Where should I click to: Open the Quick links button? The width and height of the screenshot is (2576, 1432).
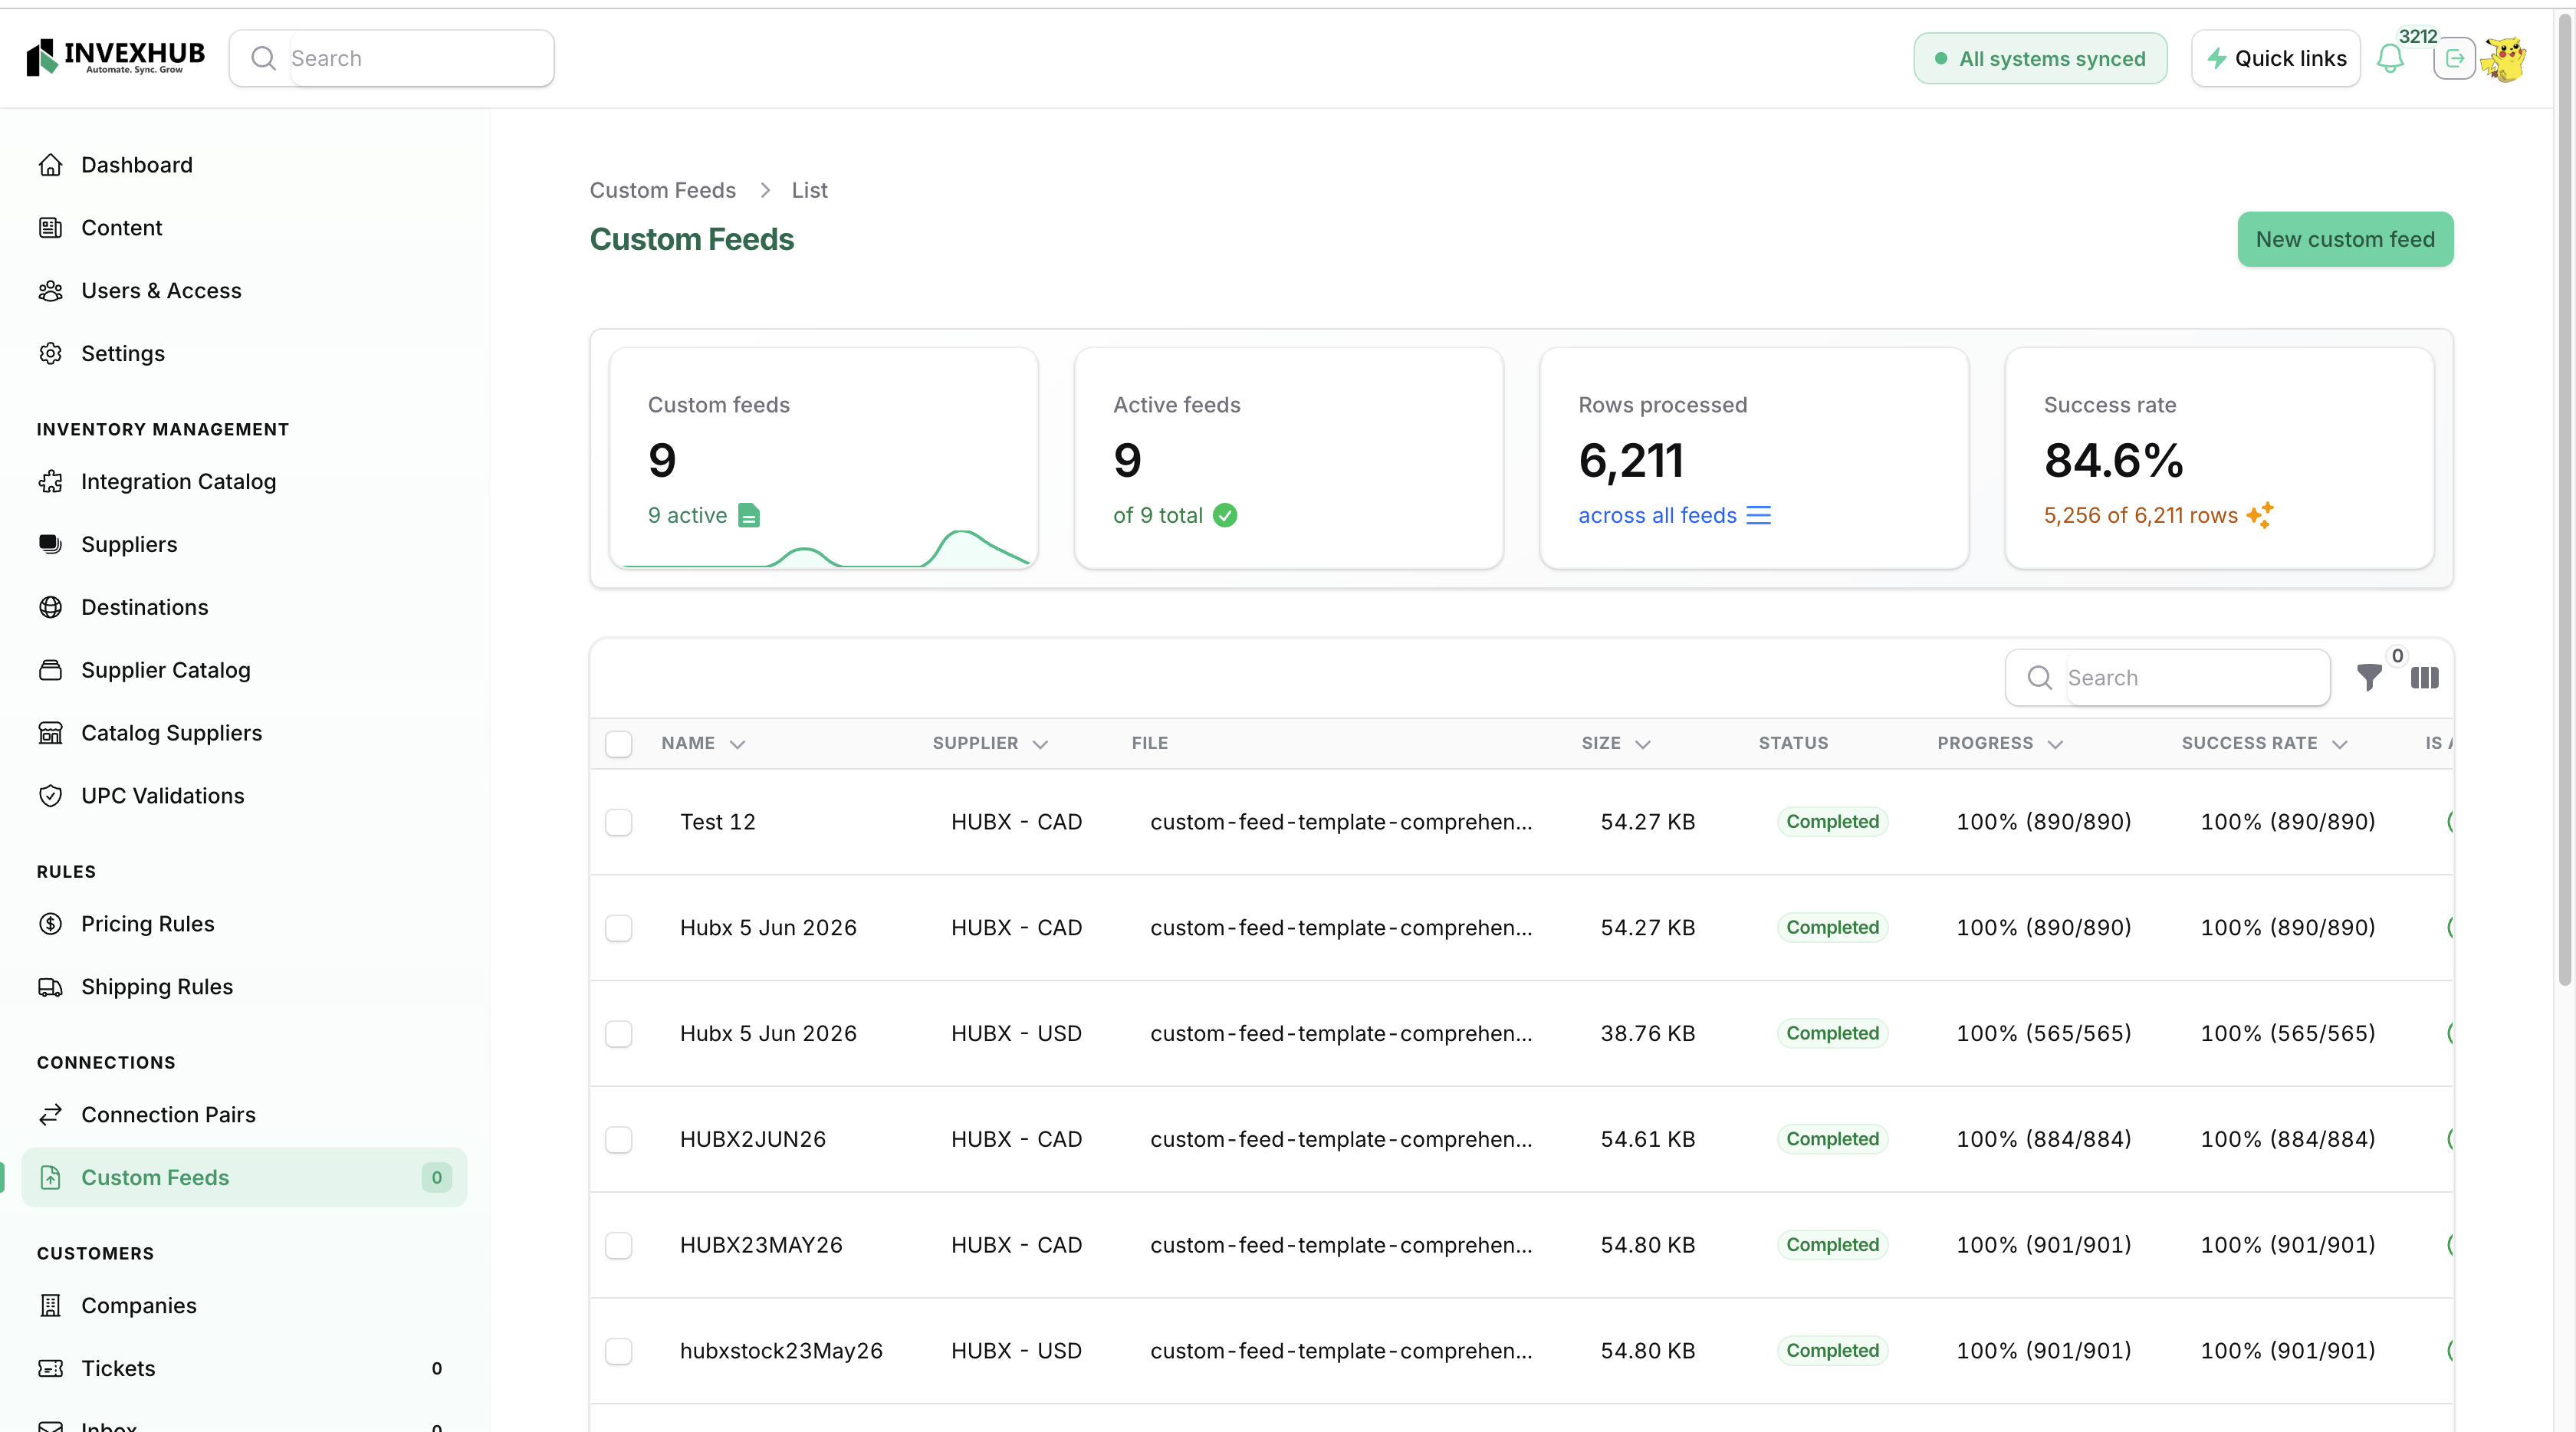click(2276, 58)
